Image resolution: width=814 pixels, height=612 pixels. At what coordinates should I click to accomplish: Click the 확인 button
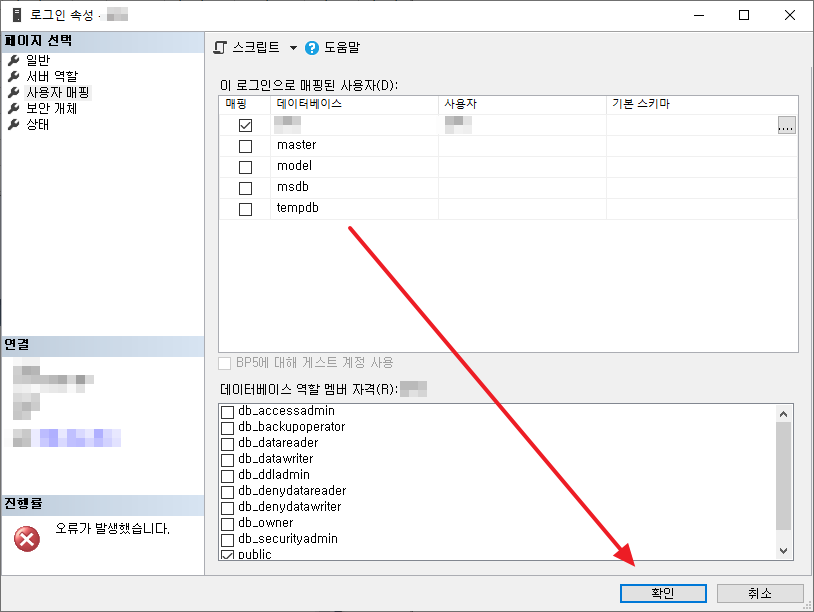tap(662, 593)
